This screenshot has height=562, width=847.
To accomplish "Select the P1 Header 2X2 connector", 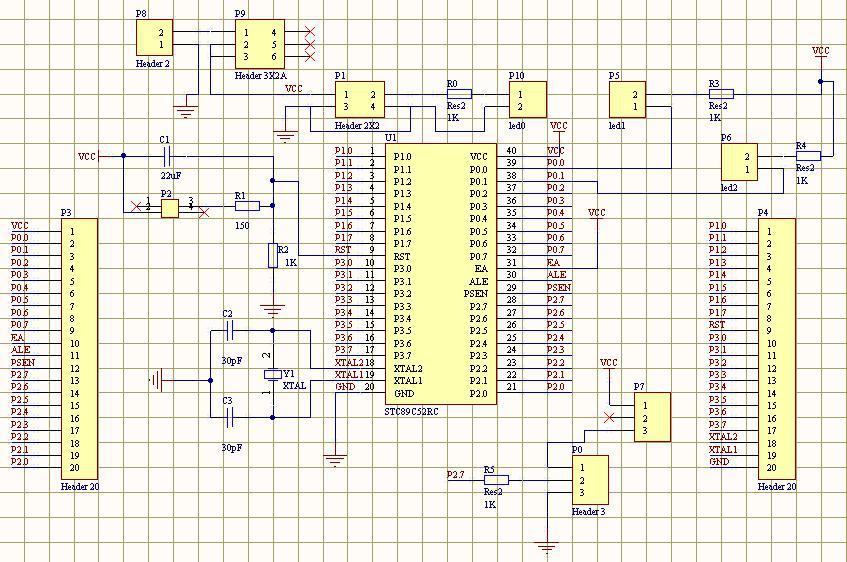I will coord(360,100).
